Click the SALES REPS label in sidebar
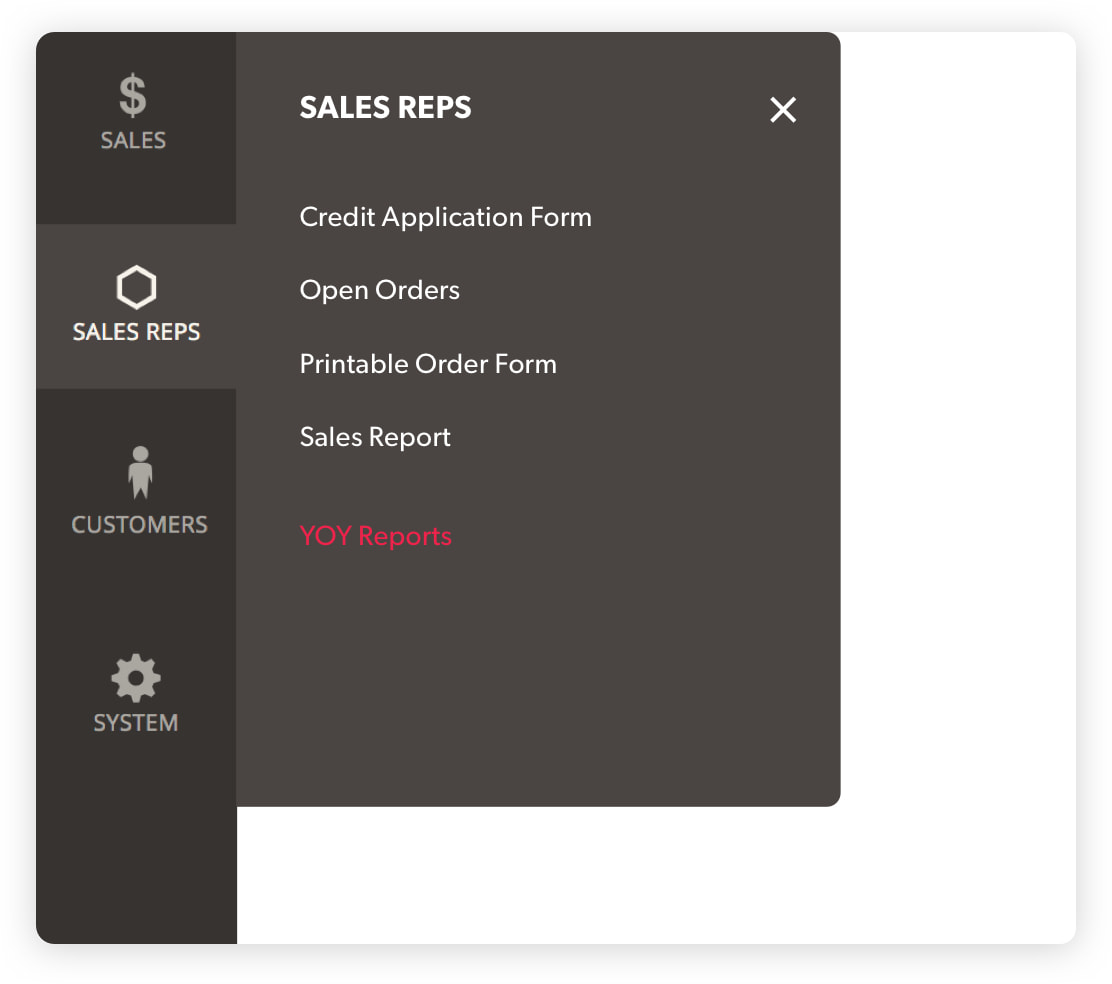The width and height of the screenshot is (1112, 984). point(136,332)
